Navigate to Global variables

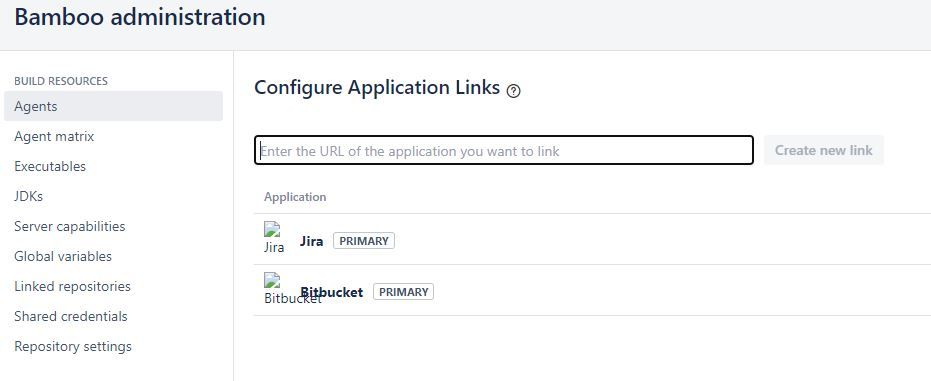[63, 256]
